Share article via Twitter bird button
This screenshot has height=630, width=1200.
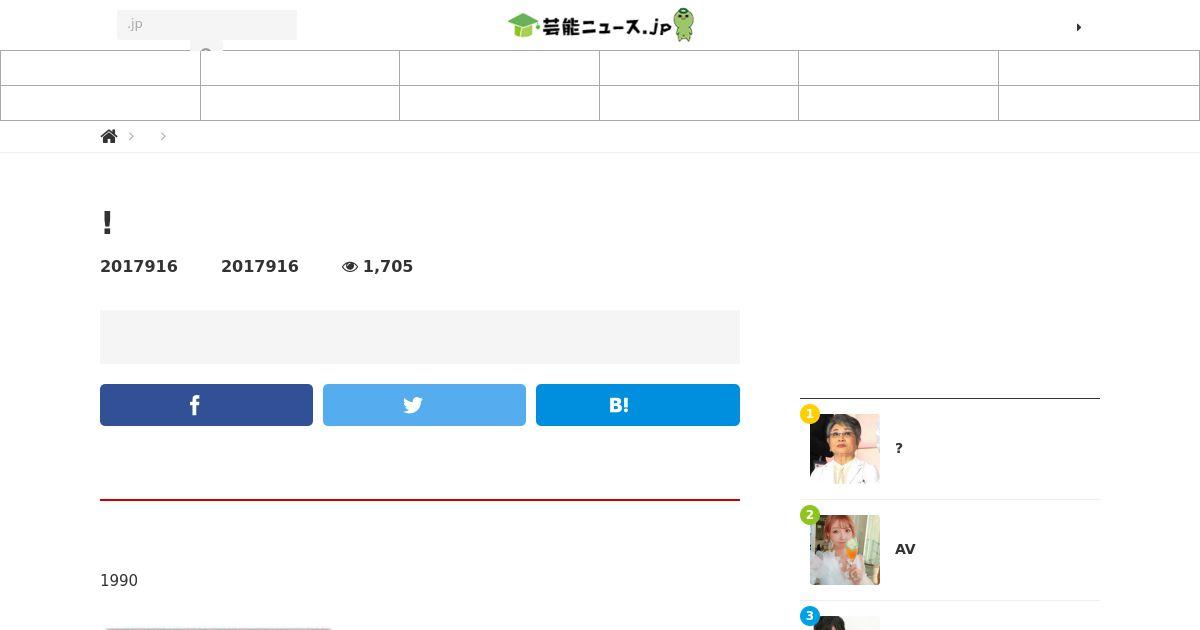pyautogui.click(x=424, y=405)
